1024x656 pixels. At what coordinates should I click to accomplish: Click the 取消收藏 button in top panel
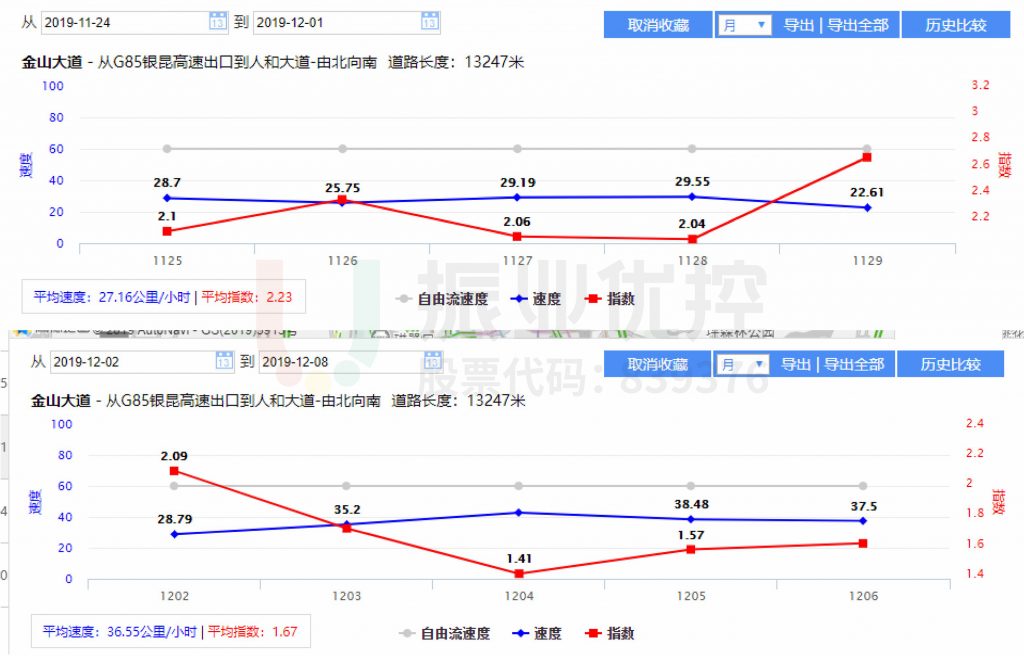(657, 24)
